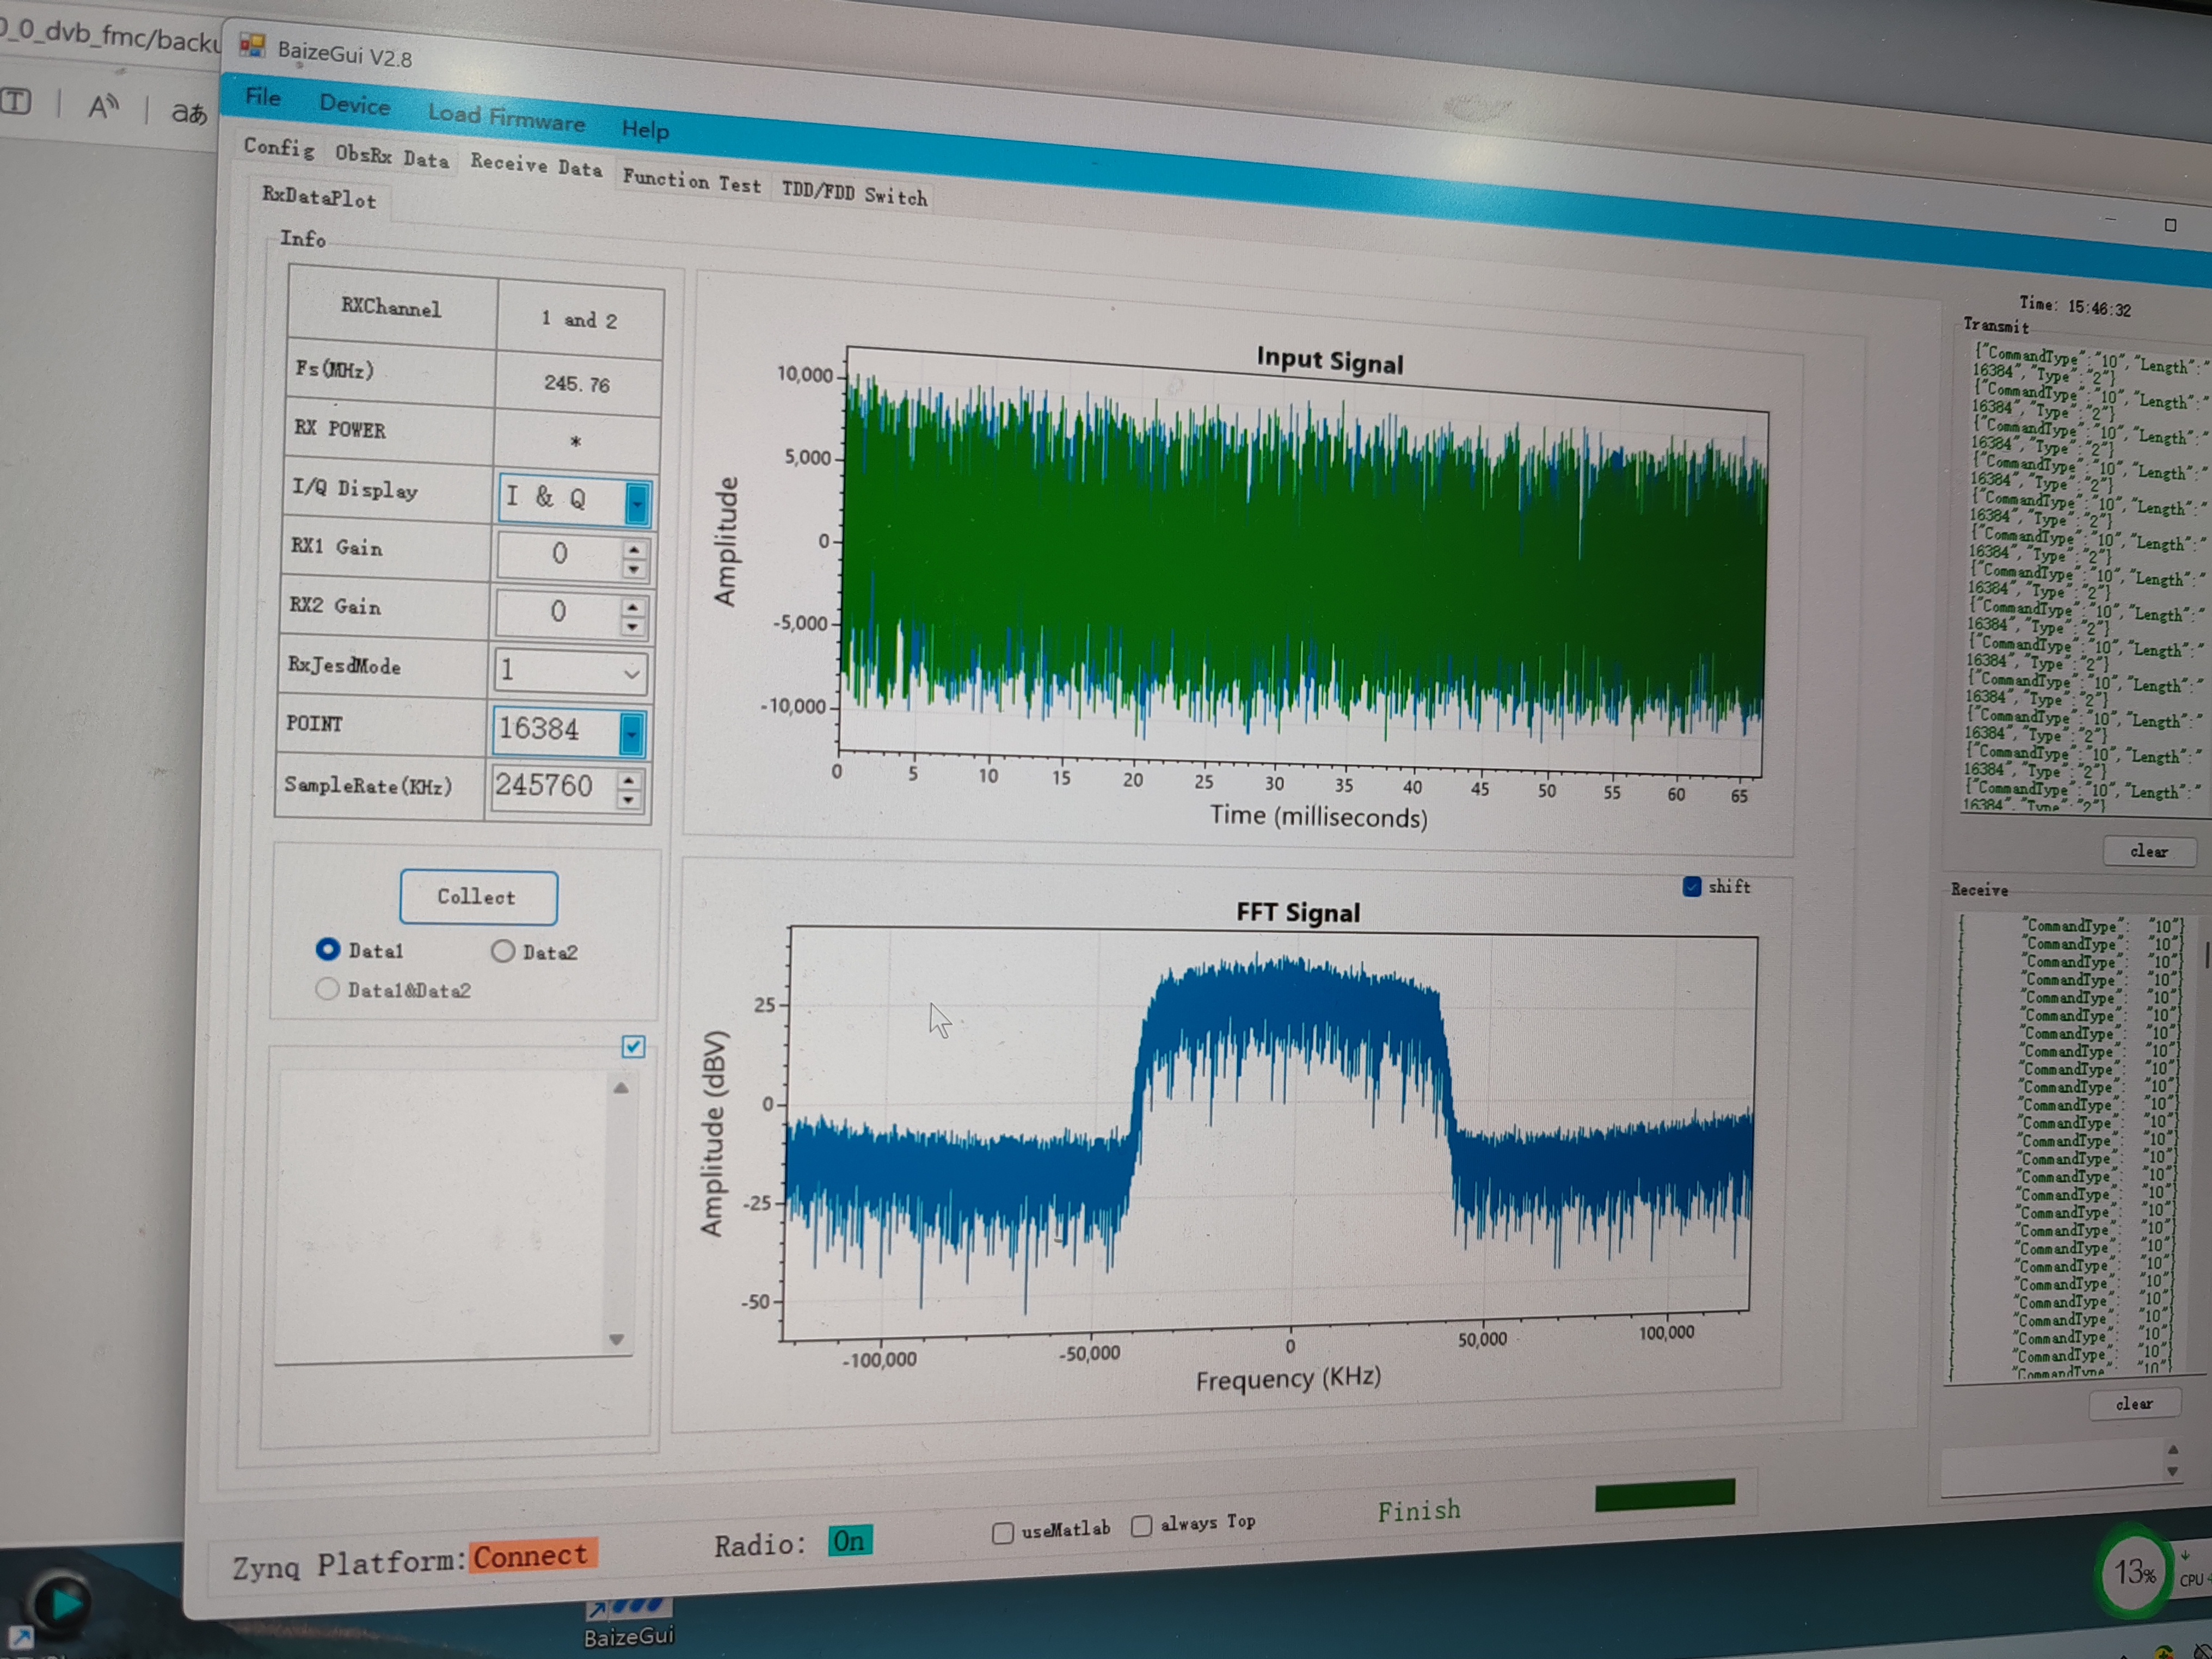Image resolution: width=2212 pixels, height=1659 pixels.
Task: Decrease SampleRate with down arrow
Action: (629, 799)
